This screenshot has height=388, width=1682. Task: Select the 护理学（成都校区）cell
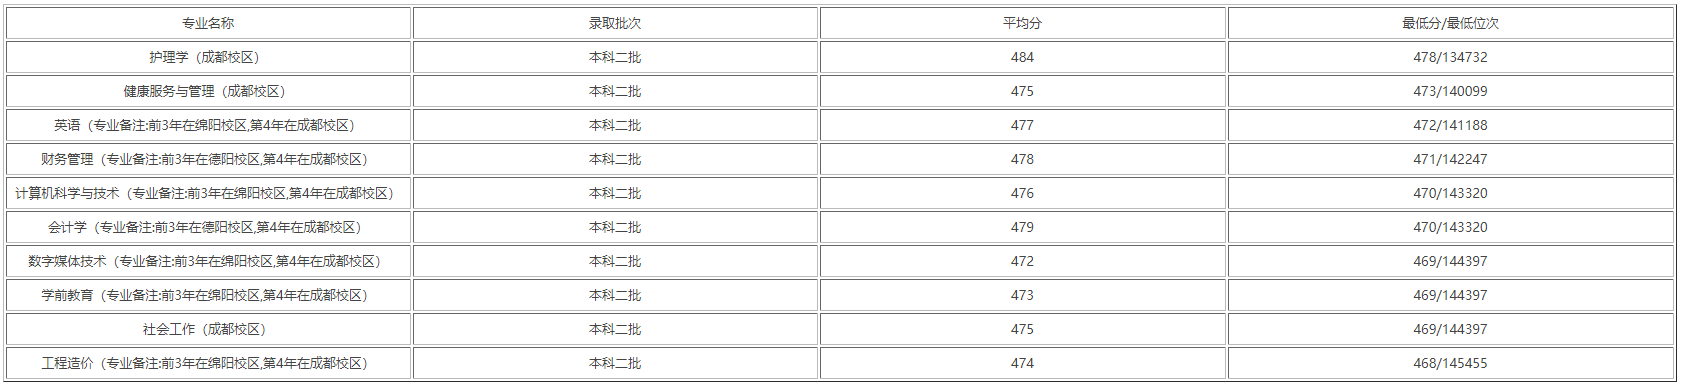[208, 57]
